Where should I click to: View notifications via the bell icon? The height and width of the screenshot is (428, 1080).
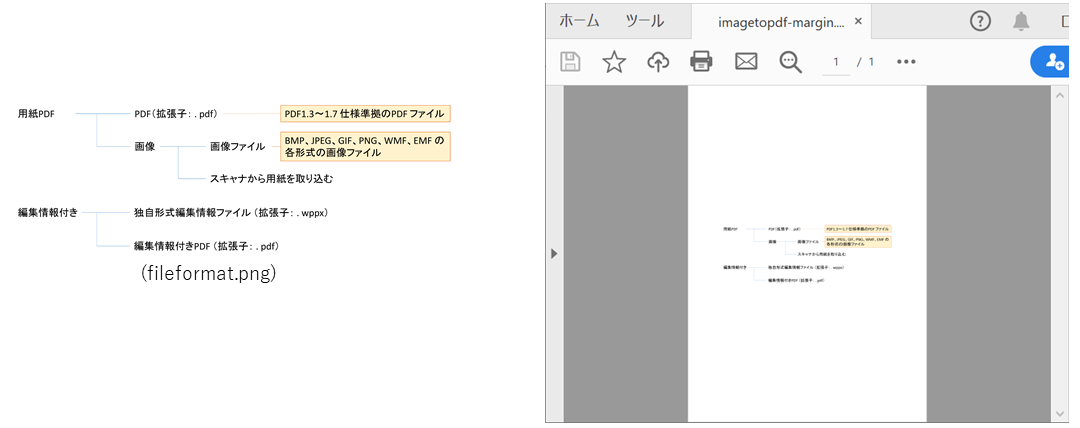point(1021,20)
